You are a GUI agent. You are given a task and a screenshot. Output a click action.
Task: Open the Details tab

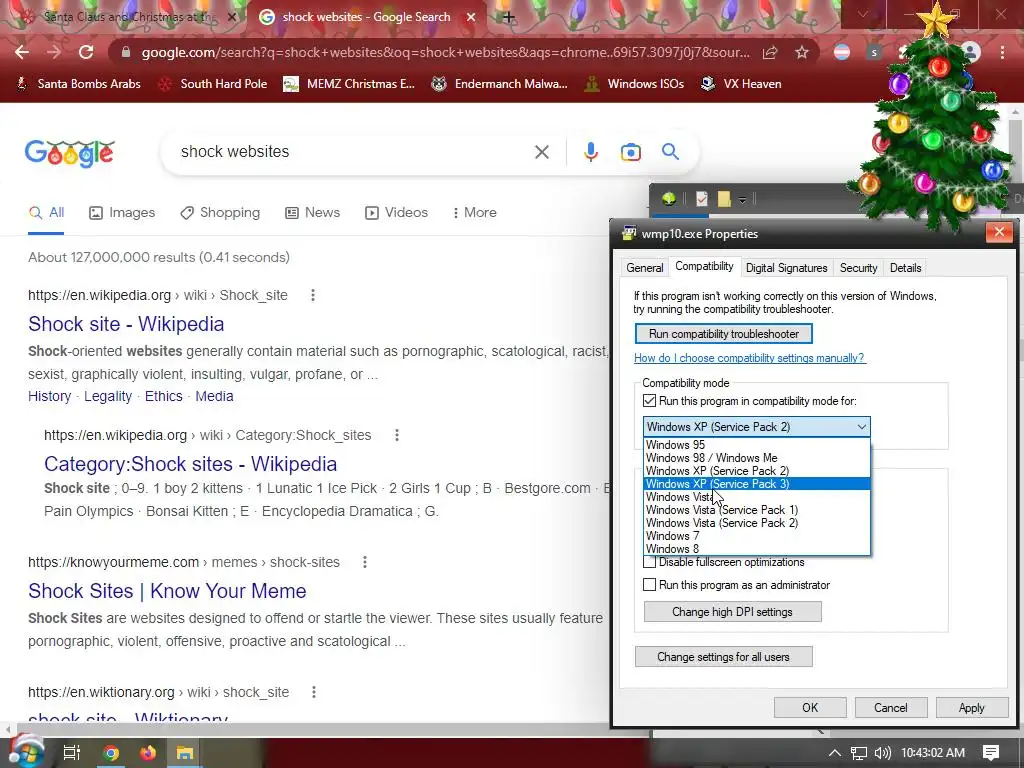click(905, 268)
